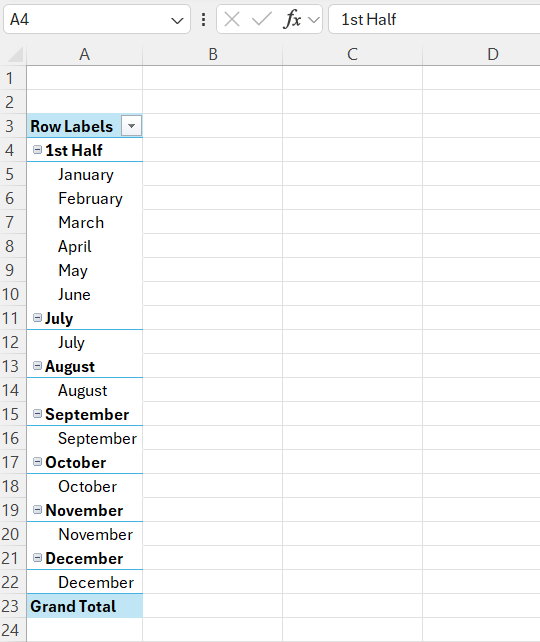Select the October item in row 18
The height and width of the screenshot is (642, 540).
(x=88, y=487)
